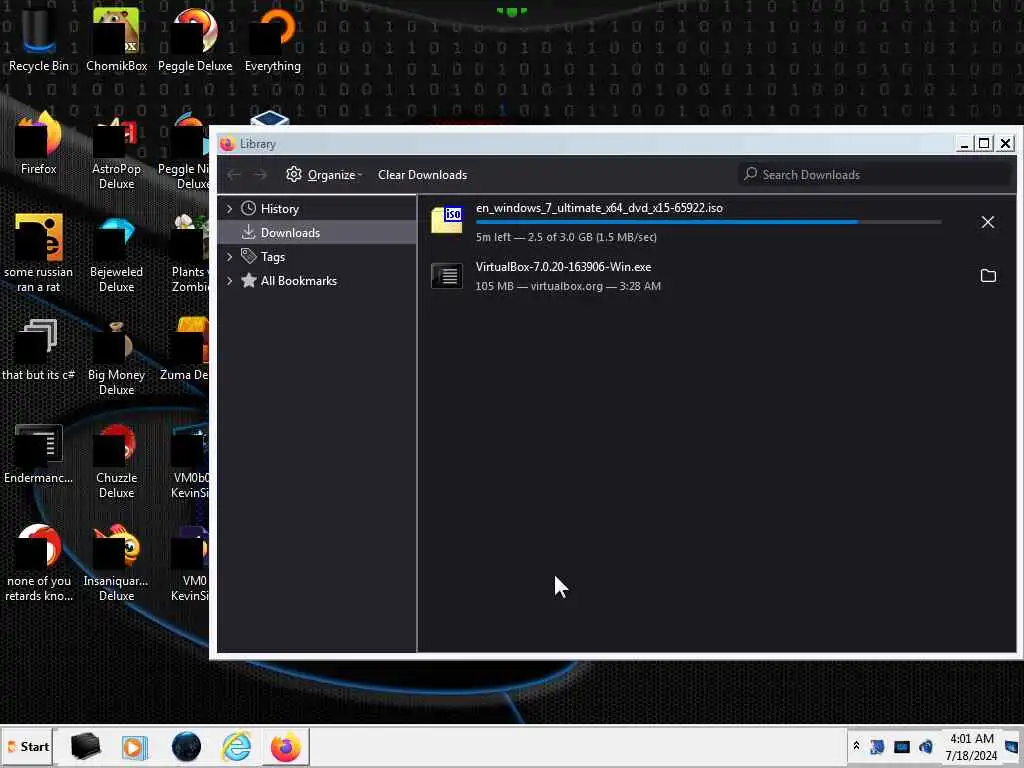Viewport: 1024px width, 768px height.
Task: Open the Everything search desktop icon
Action: (273, 39)
